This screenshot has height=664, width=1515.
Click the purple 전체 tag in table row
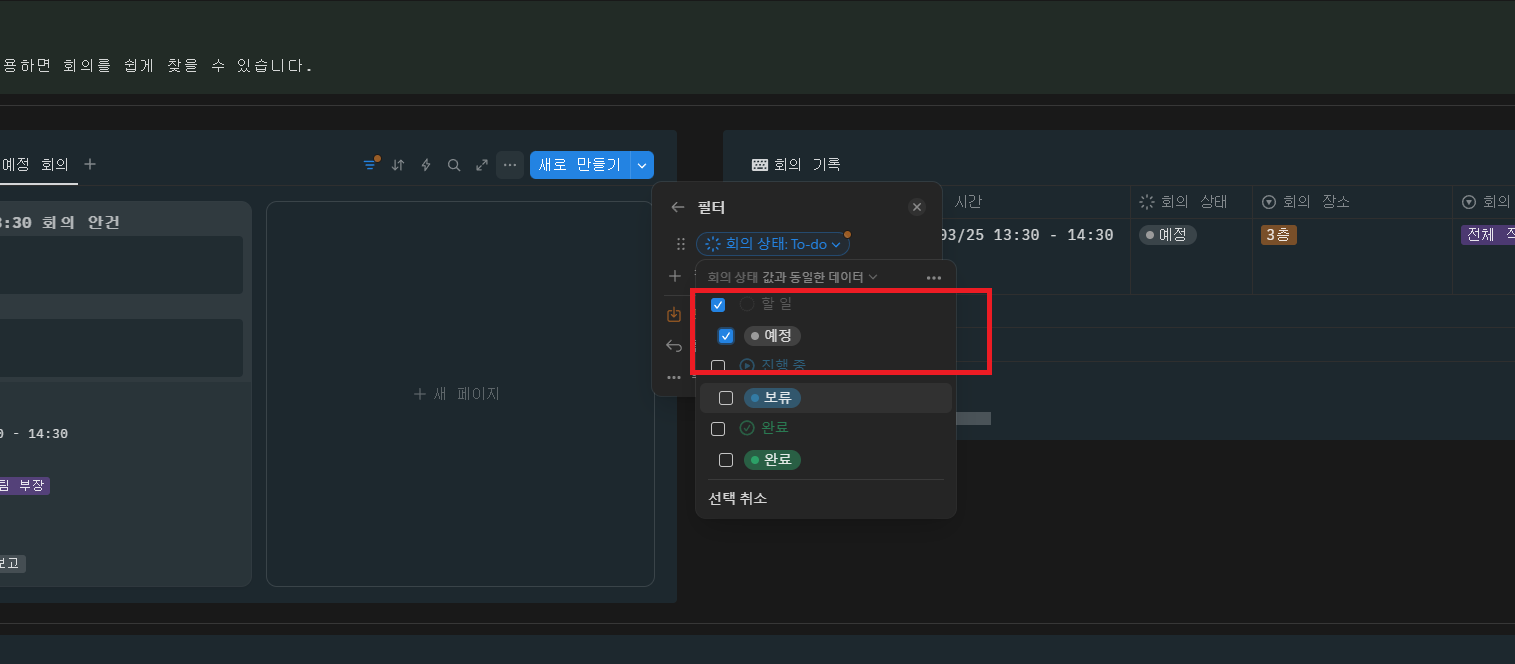[1488, 236]
